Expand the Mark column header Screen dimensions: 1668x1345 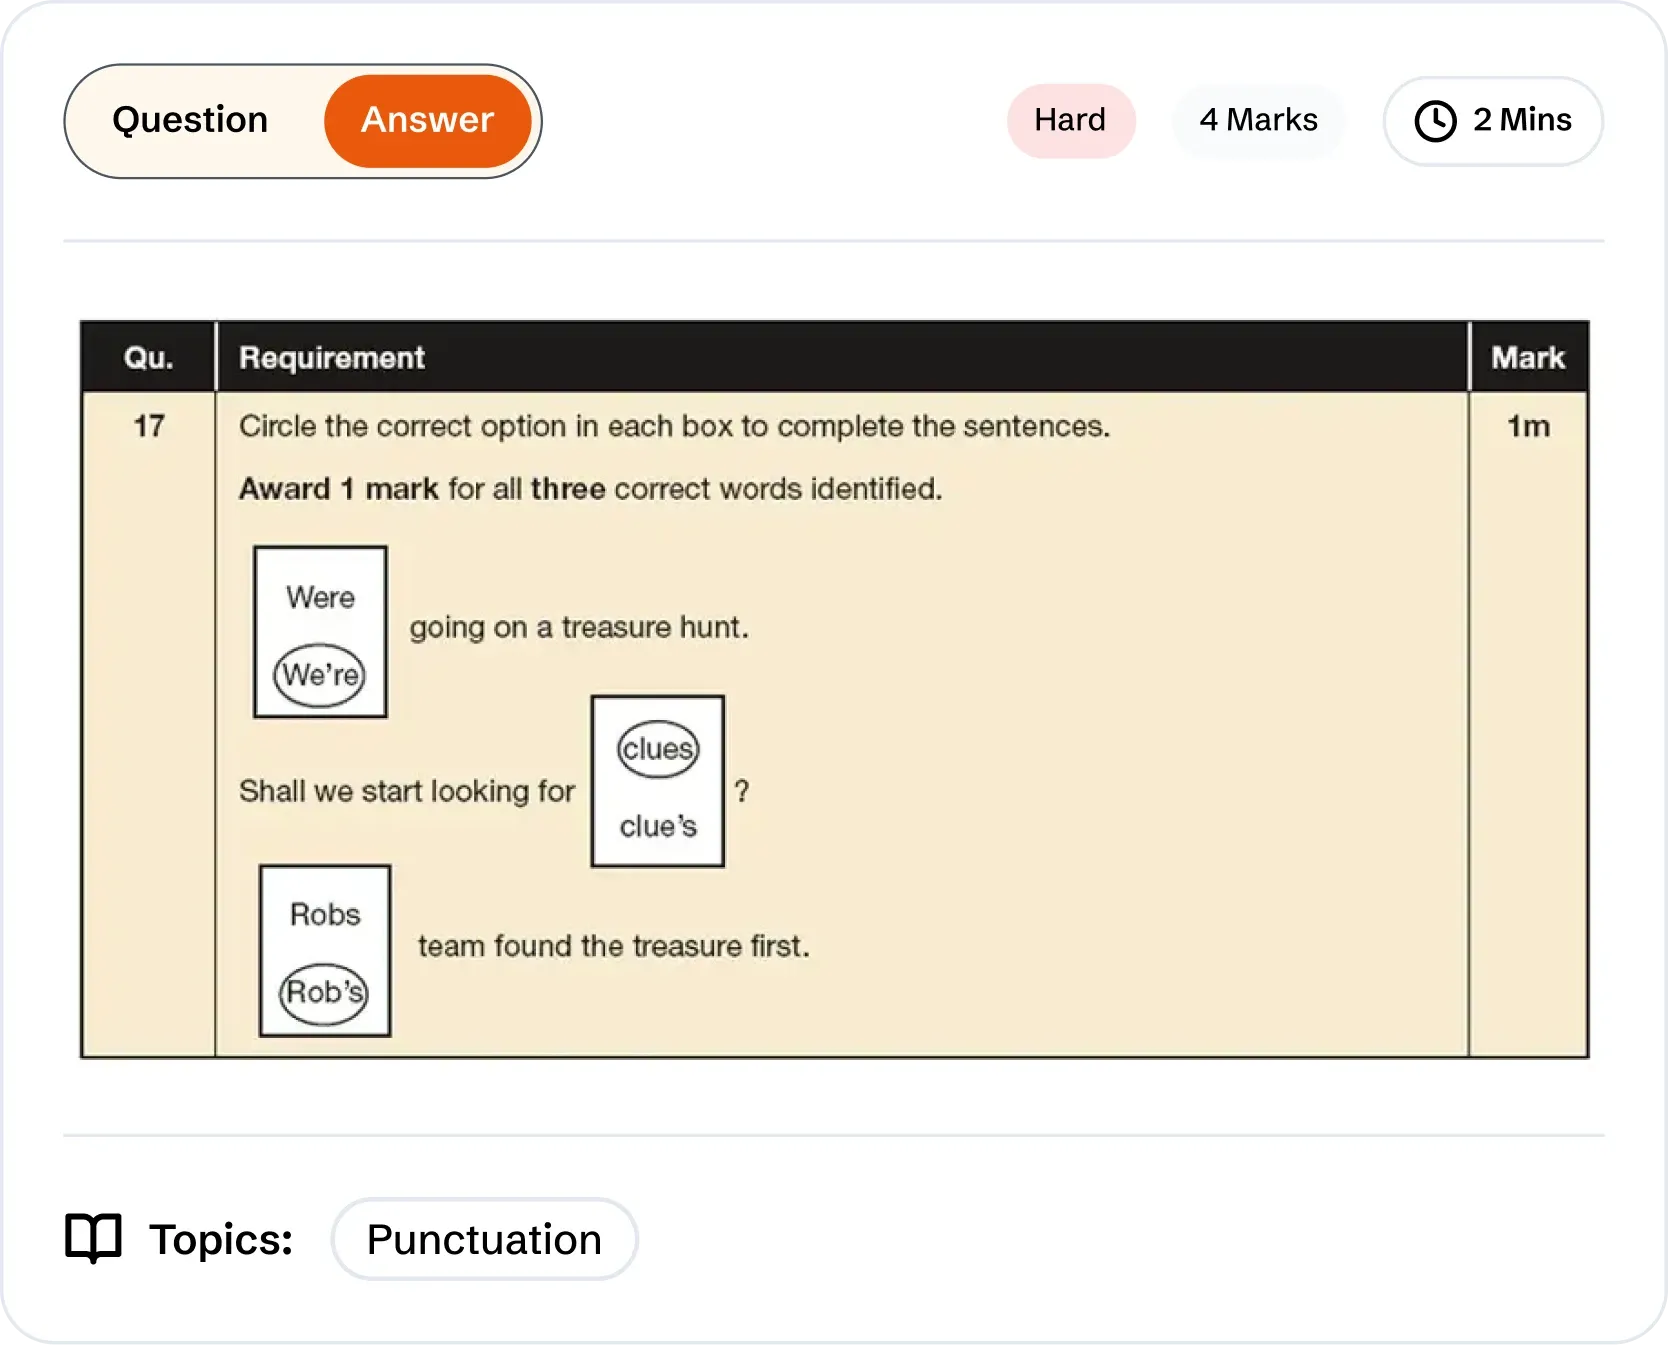click(x=1527, y=356)
